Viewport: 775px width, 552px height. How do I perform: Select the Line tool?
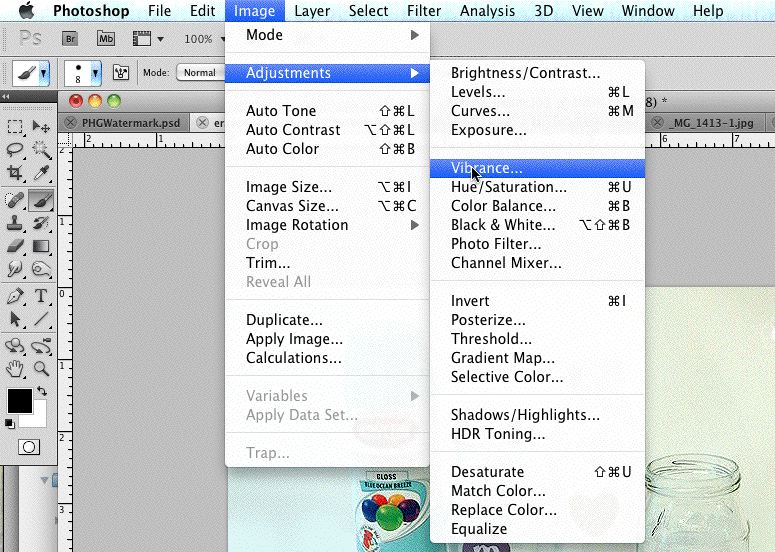(x=41, y=319)
